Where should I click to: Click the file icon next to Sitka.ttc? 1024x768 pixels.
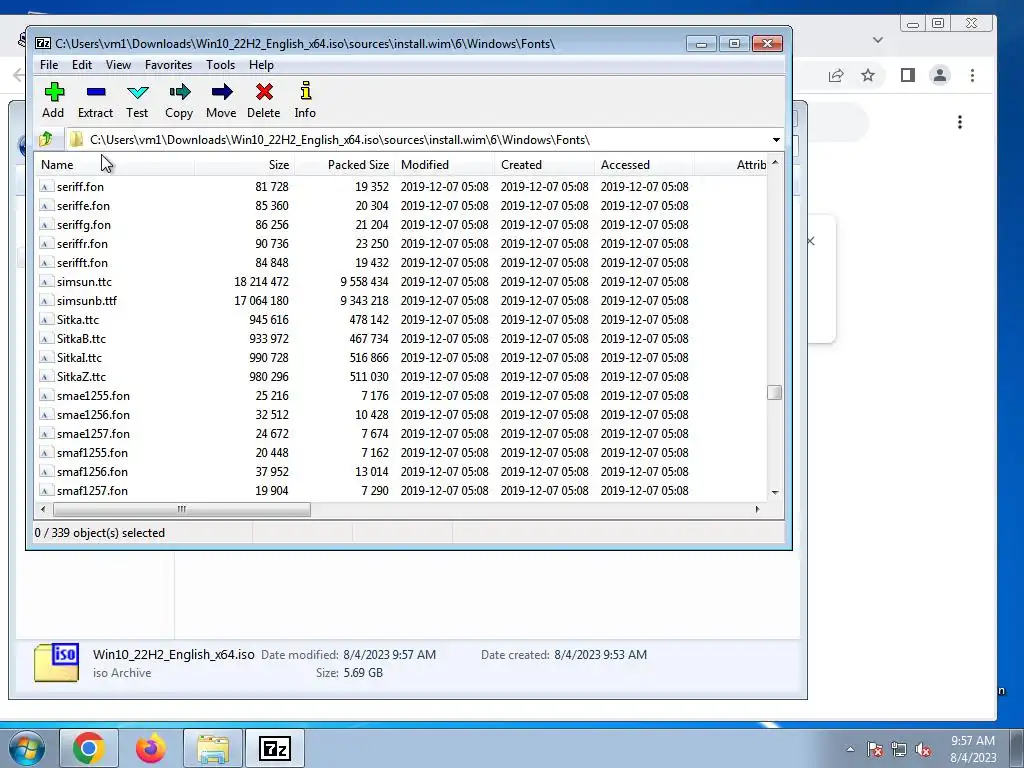tap(46, 319)
